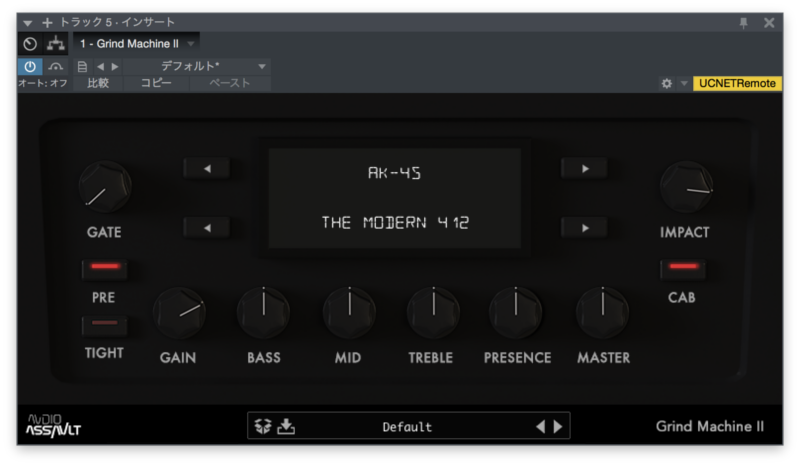
Task: Click the Default preset name field
Action: (407, 427)
